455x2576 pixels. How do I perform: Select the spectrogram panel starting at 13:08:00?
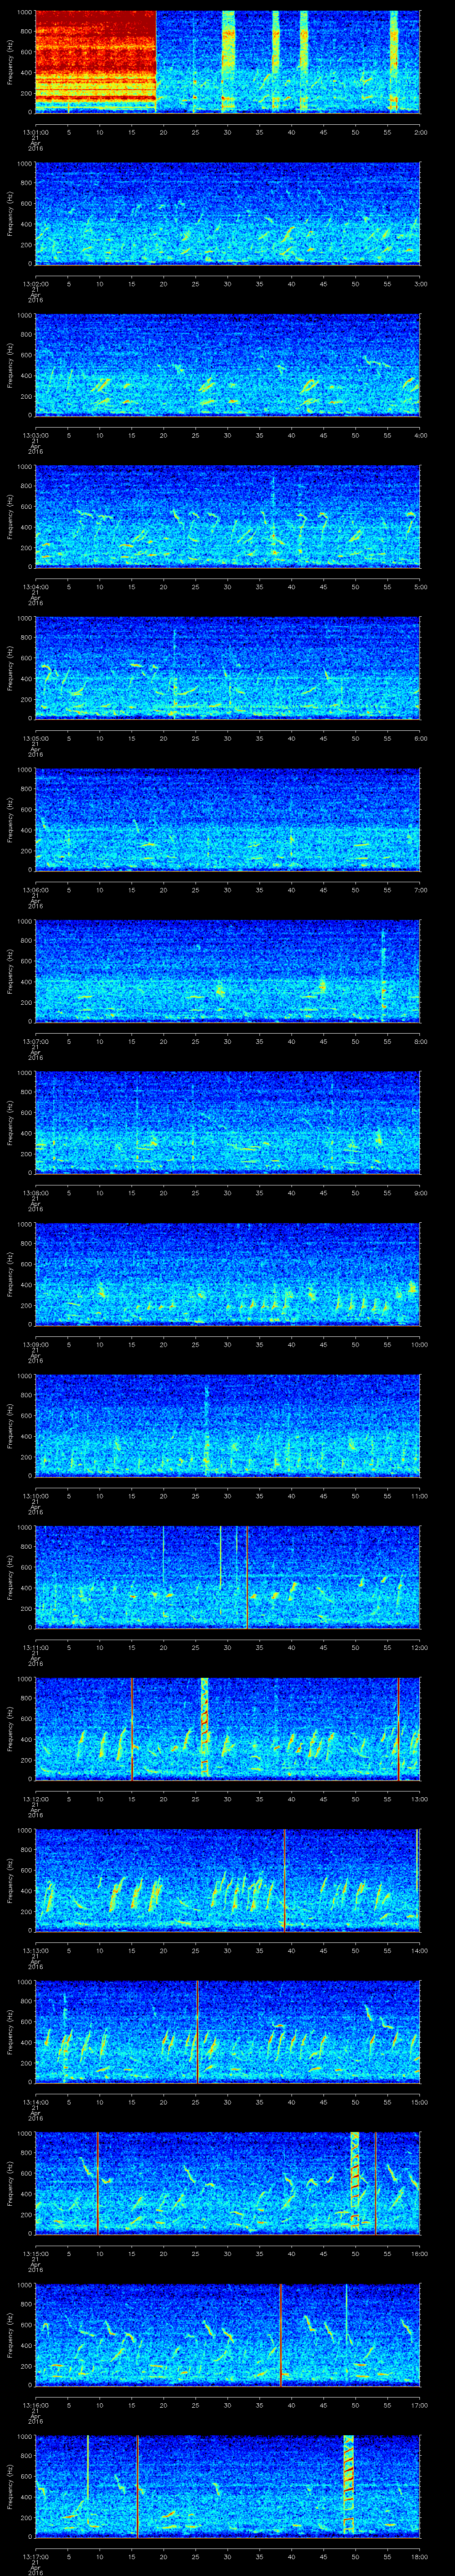228,1122
